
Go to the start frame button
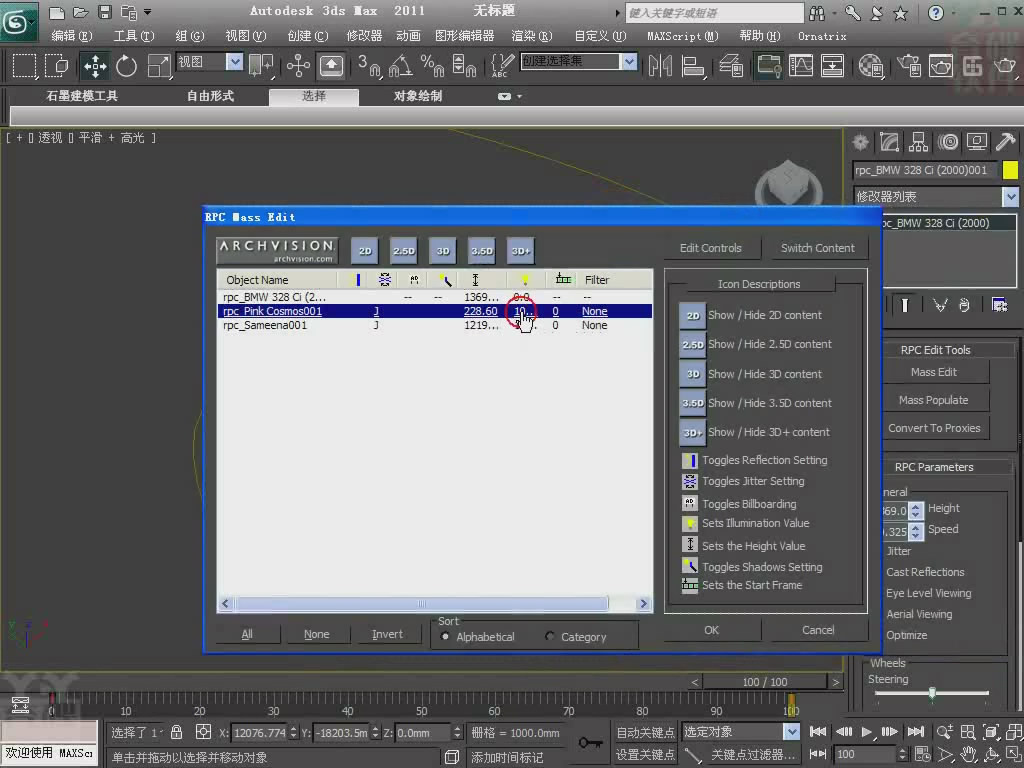(x=818, y=732)
